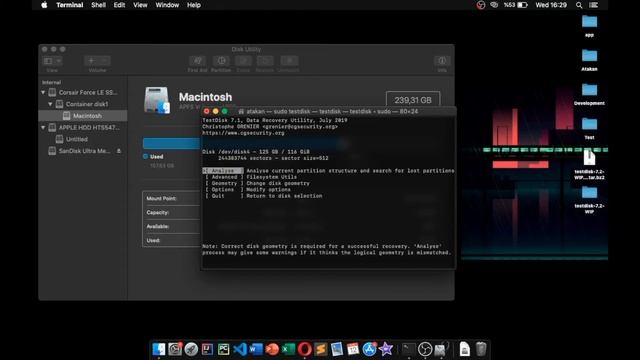The width and height of the screenshot is (640, 360).
Task: Open Visual Studio Code from the Dock
Action: [x=240, y=349]
